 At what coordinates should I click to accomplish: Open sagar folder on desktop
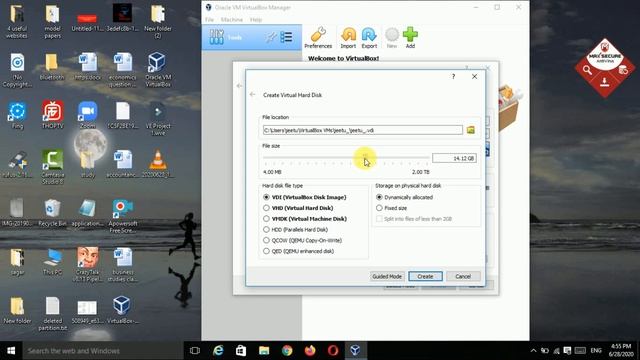[17, 261]
